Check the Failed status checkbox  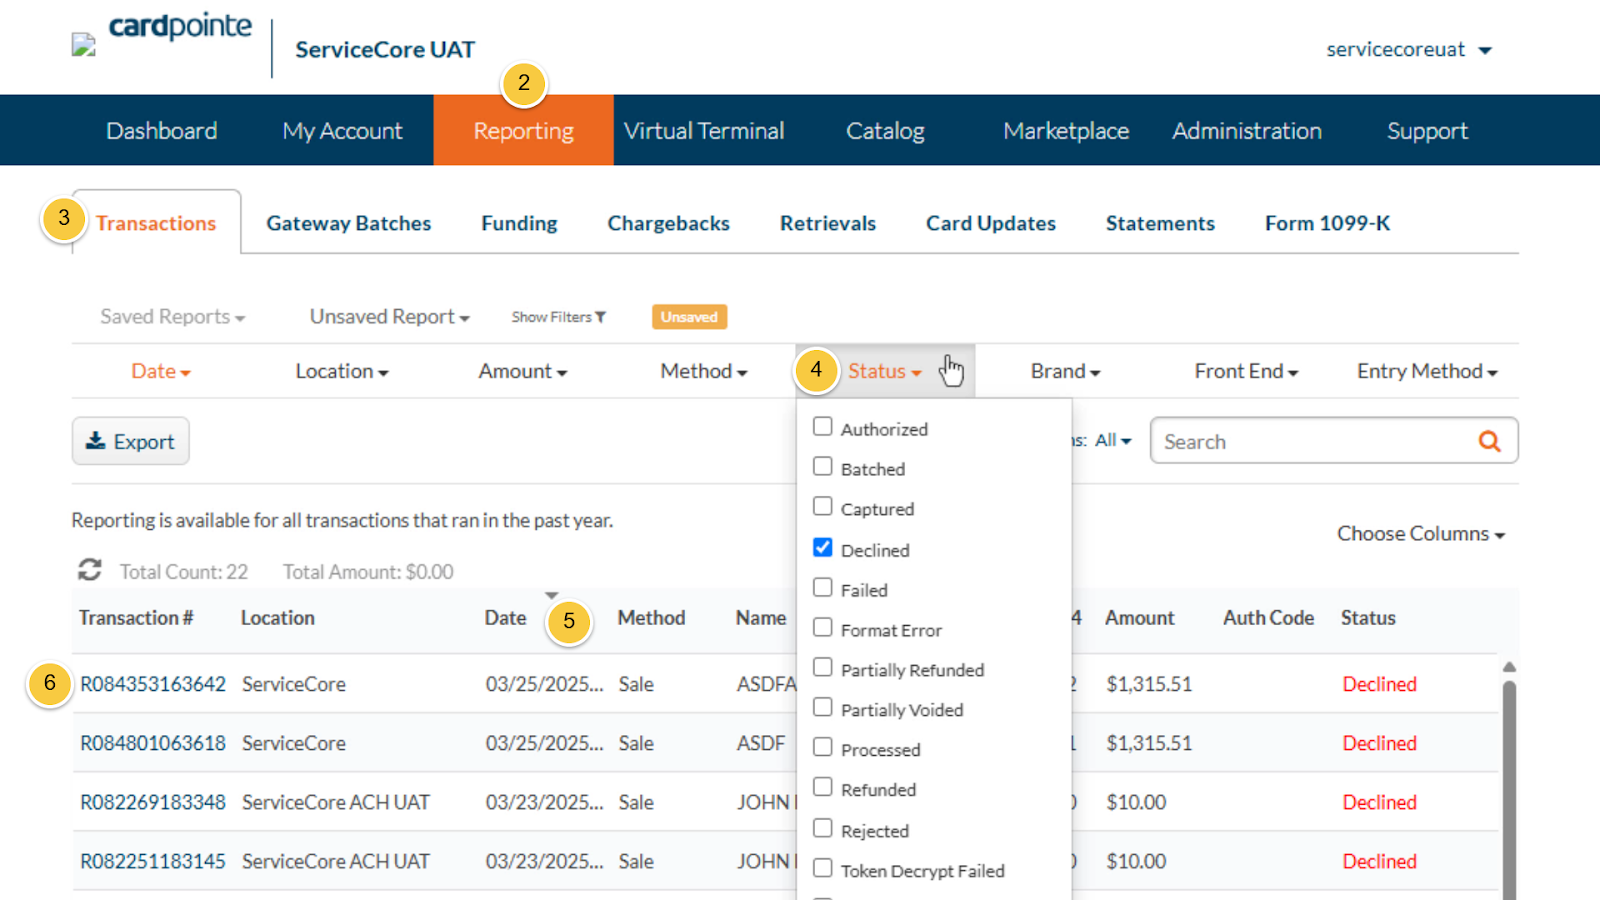point(822,588)
